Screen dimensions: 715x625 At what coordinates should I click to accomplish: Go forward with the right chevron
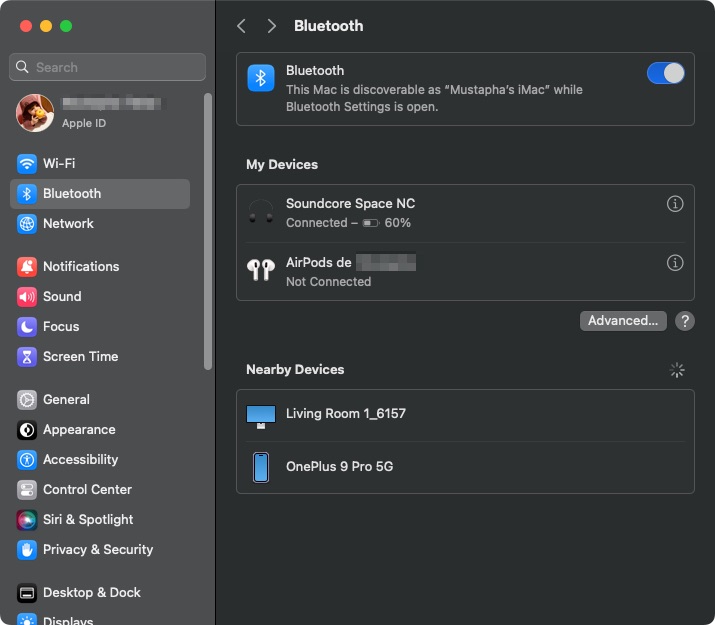[271, 26]
